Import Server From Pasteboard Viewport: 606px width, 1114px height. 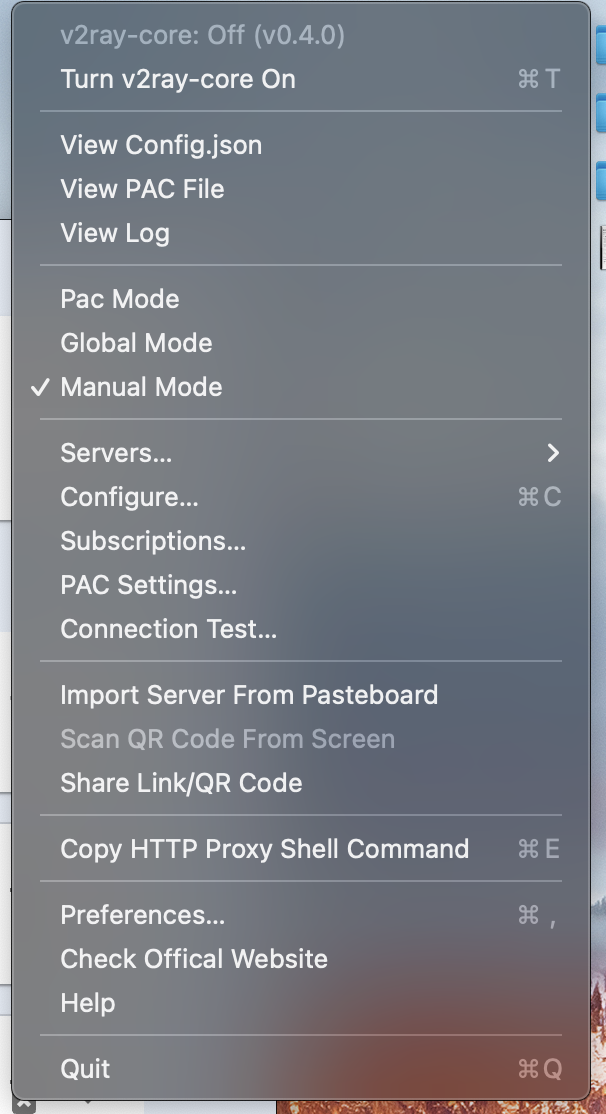point(249,695)
